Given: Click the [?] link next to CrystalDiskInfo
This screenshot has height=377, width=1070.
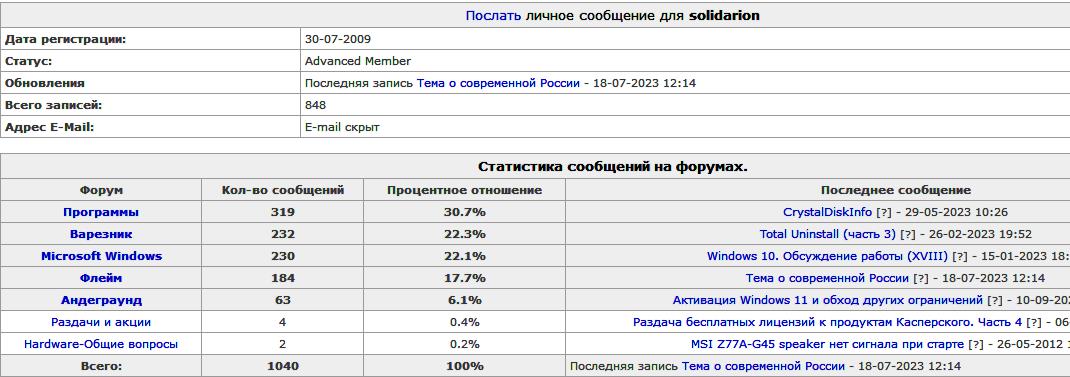Looking at the screenshot, I should click(884, 212).
